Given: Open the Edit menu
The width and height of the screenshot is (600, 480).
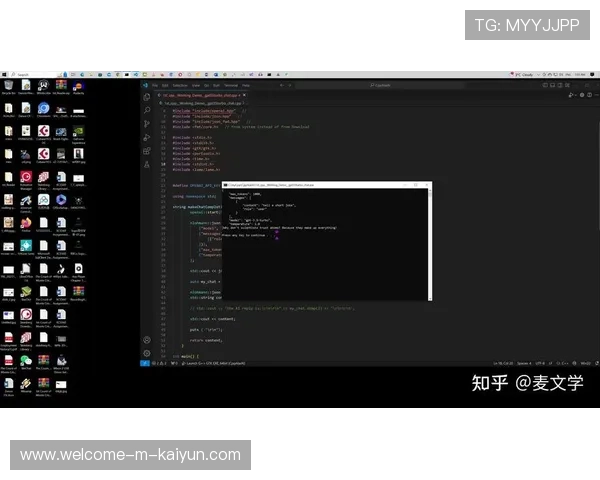Looking at the screenshot, I should (x=165, y=85).
